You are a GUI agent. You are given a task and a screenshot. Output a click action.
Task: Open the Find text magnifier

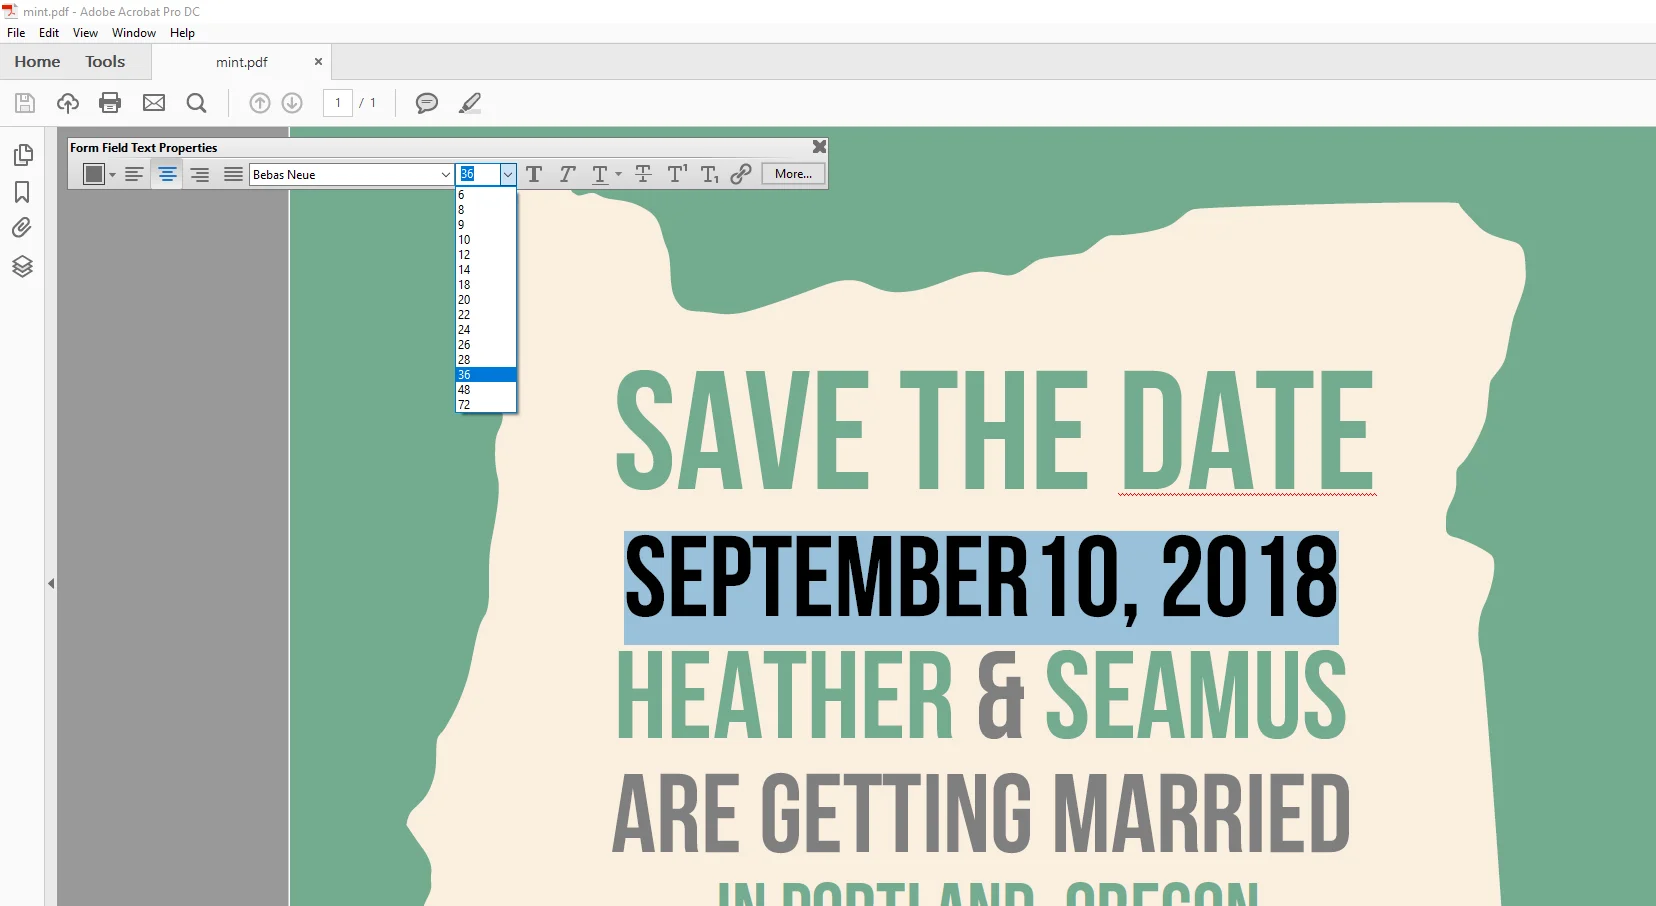pyautogui.click(x=197, y=103)
